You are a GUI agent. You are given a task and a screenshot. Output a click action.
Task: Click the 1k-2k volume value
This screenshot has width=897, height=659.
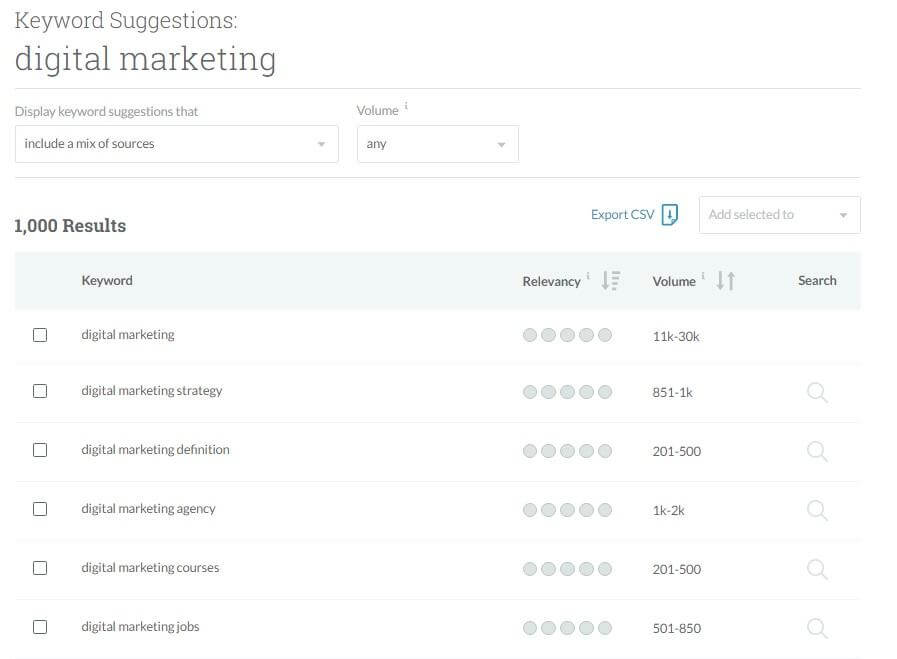click(x=668, y=510)
